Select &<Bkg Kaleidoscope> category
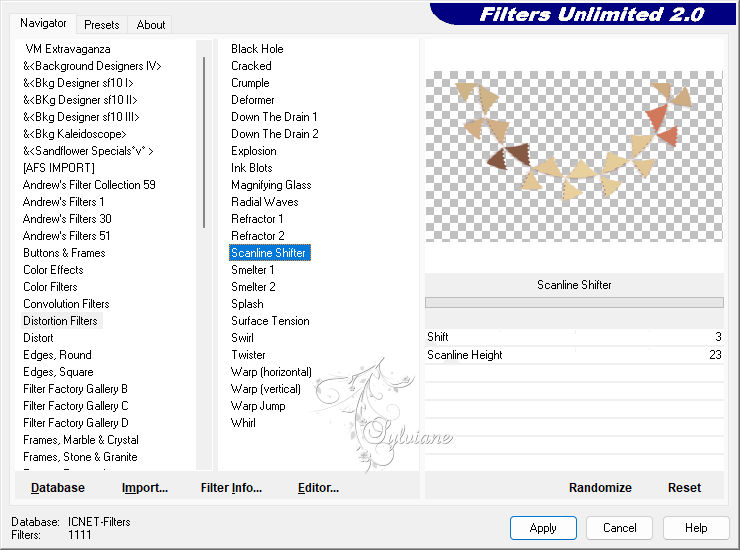 pyautogui.click(x=75, y=134)
